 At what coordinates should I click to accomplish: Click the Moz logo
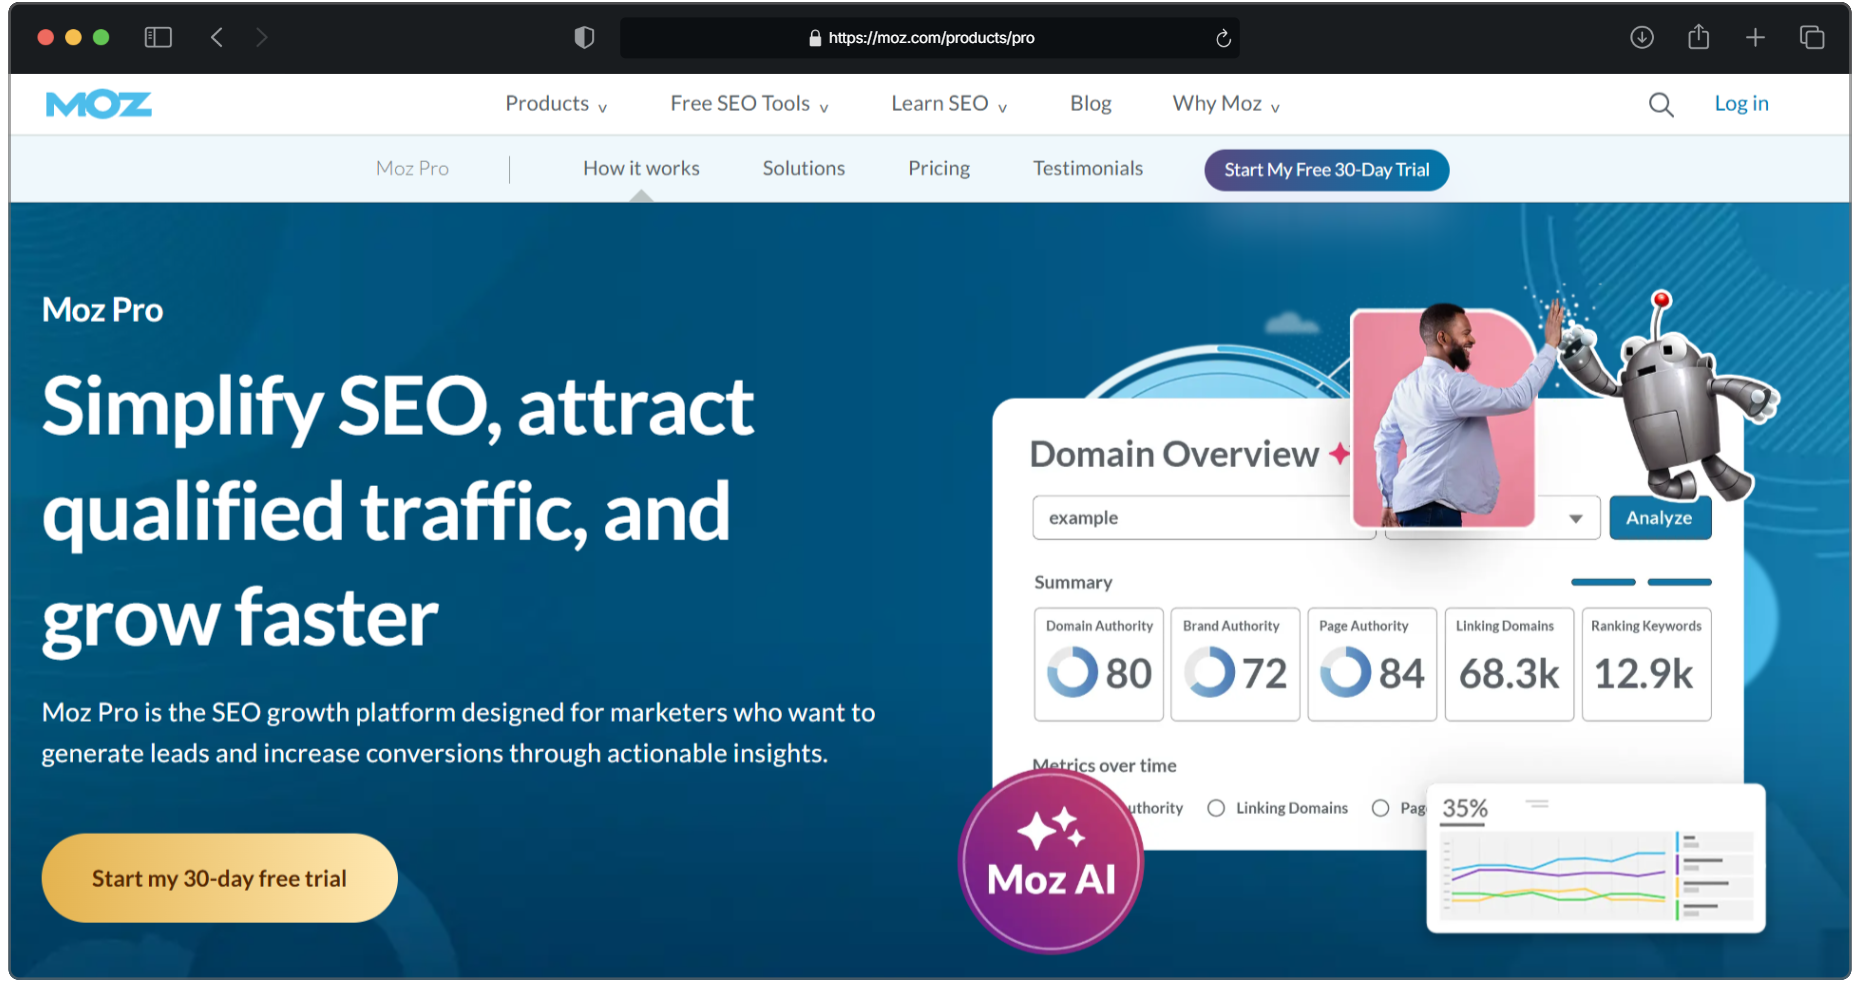click(99, 104)
